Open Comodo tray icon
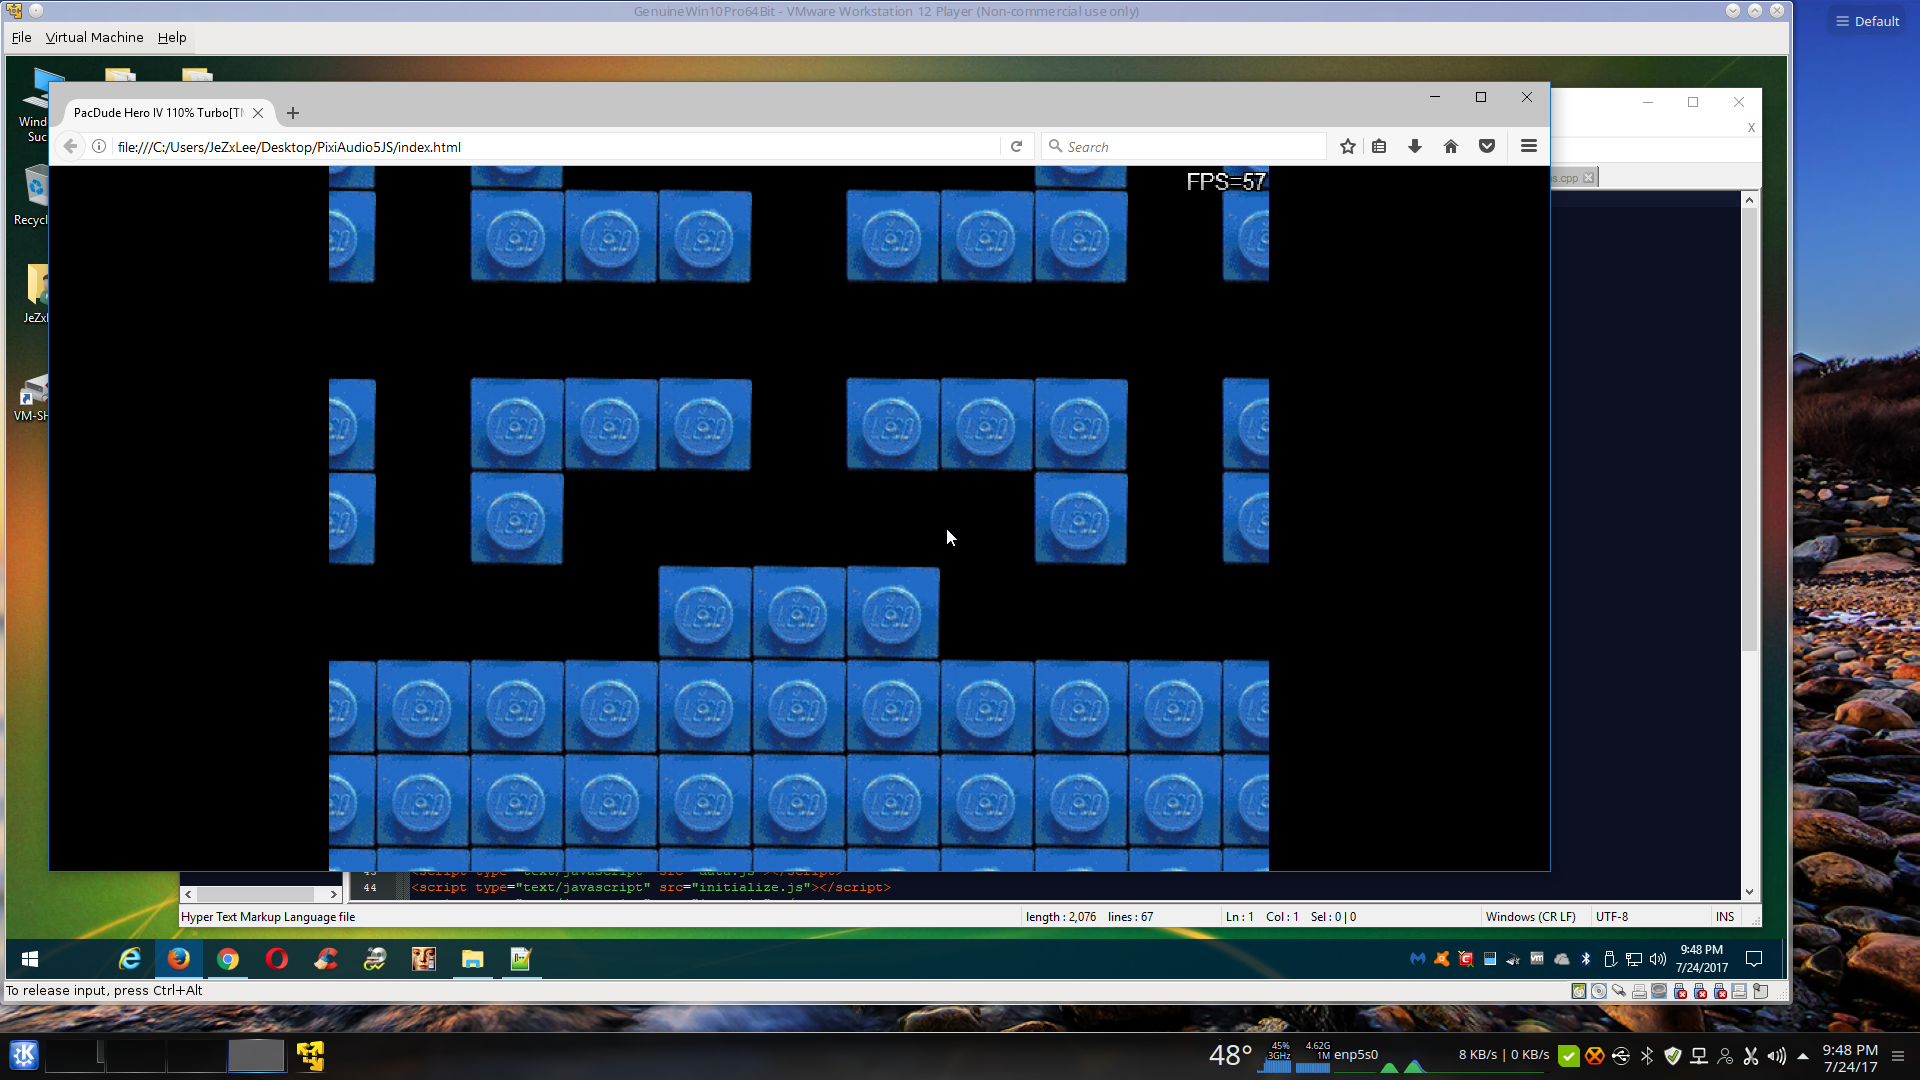 click(1466, 959)
